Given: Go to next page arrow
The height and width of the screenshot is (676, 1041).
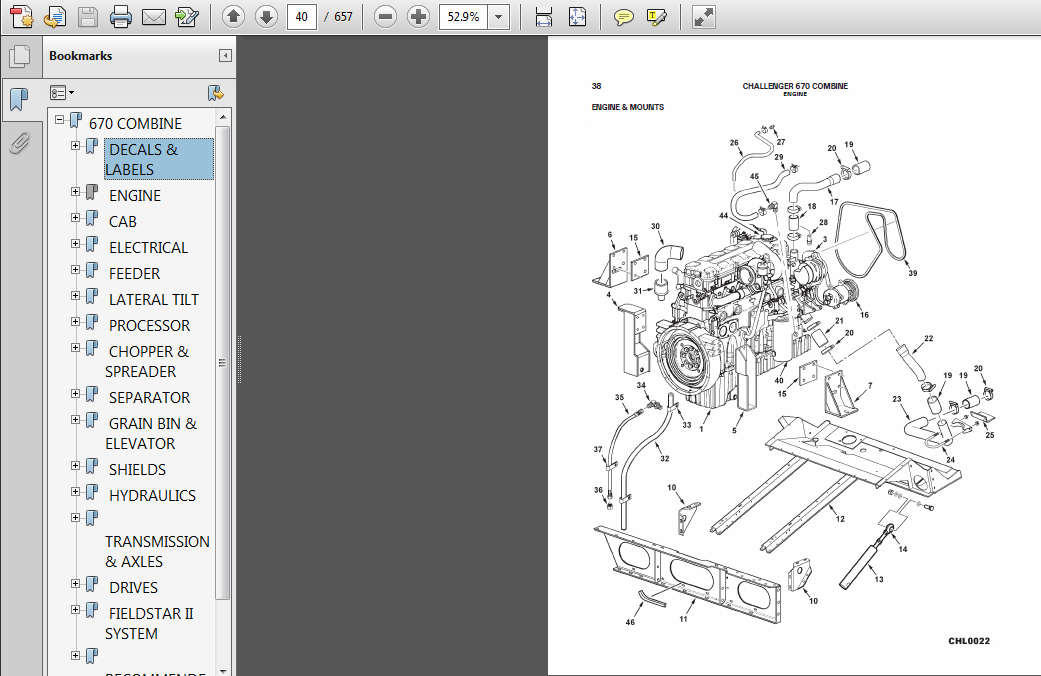Looking at the screenshot, I should (265, 16).
